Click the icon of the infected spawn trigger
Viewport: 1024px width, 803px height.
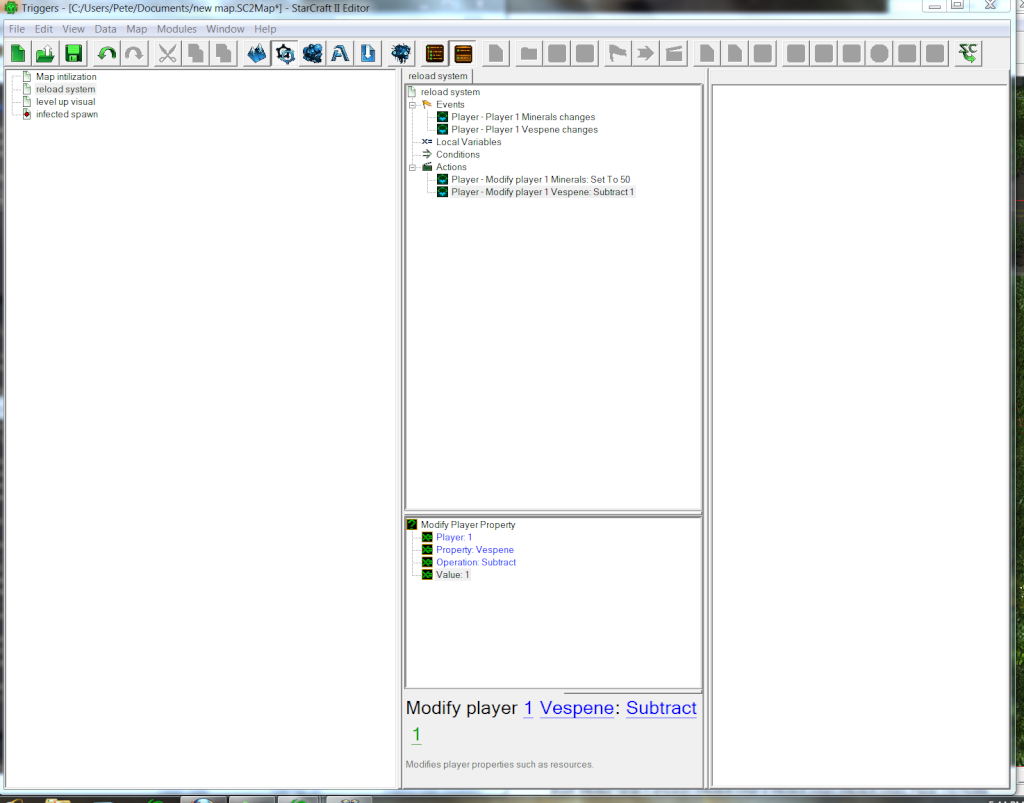coord(27,114)
